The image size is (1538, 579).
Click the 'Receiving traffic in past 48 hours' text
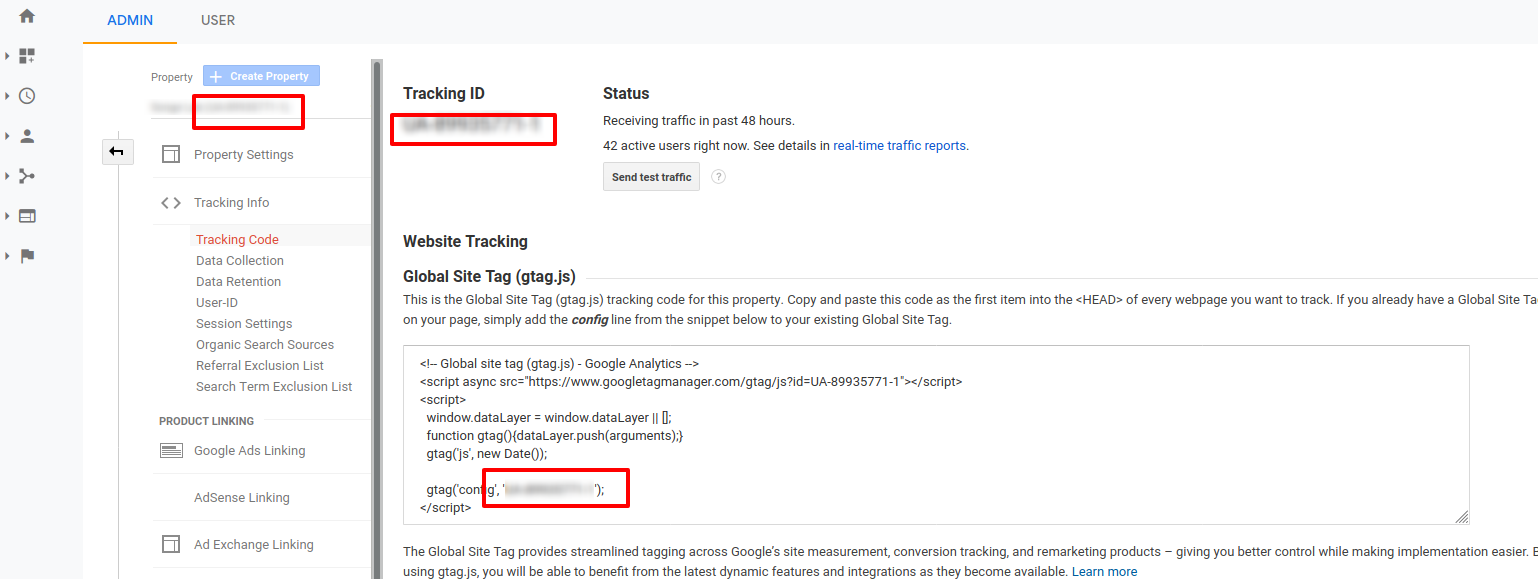(x=699, y=121)
